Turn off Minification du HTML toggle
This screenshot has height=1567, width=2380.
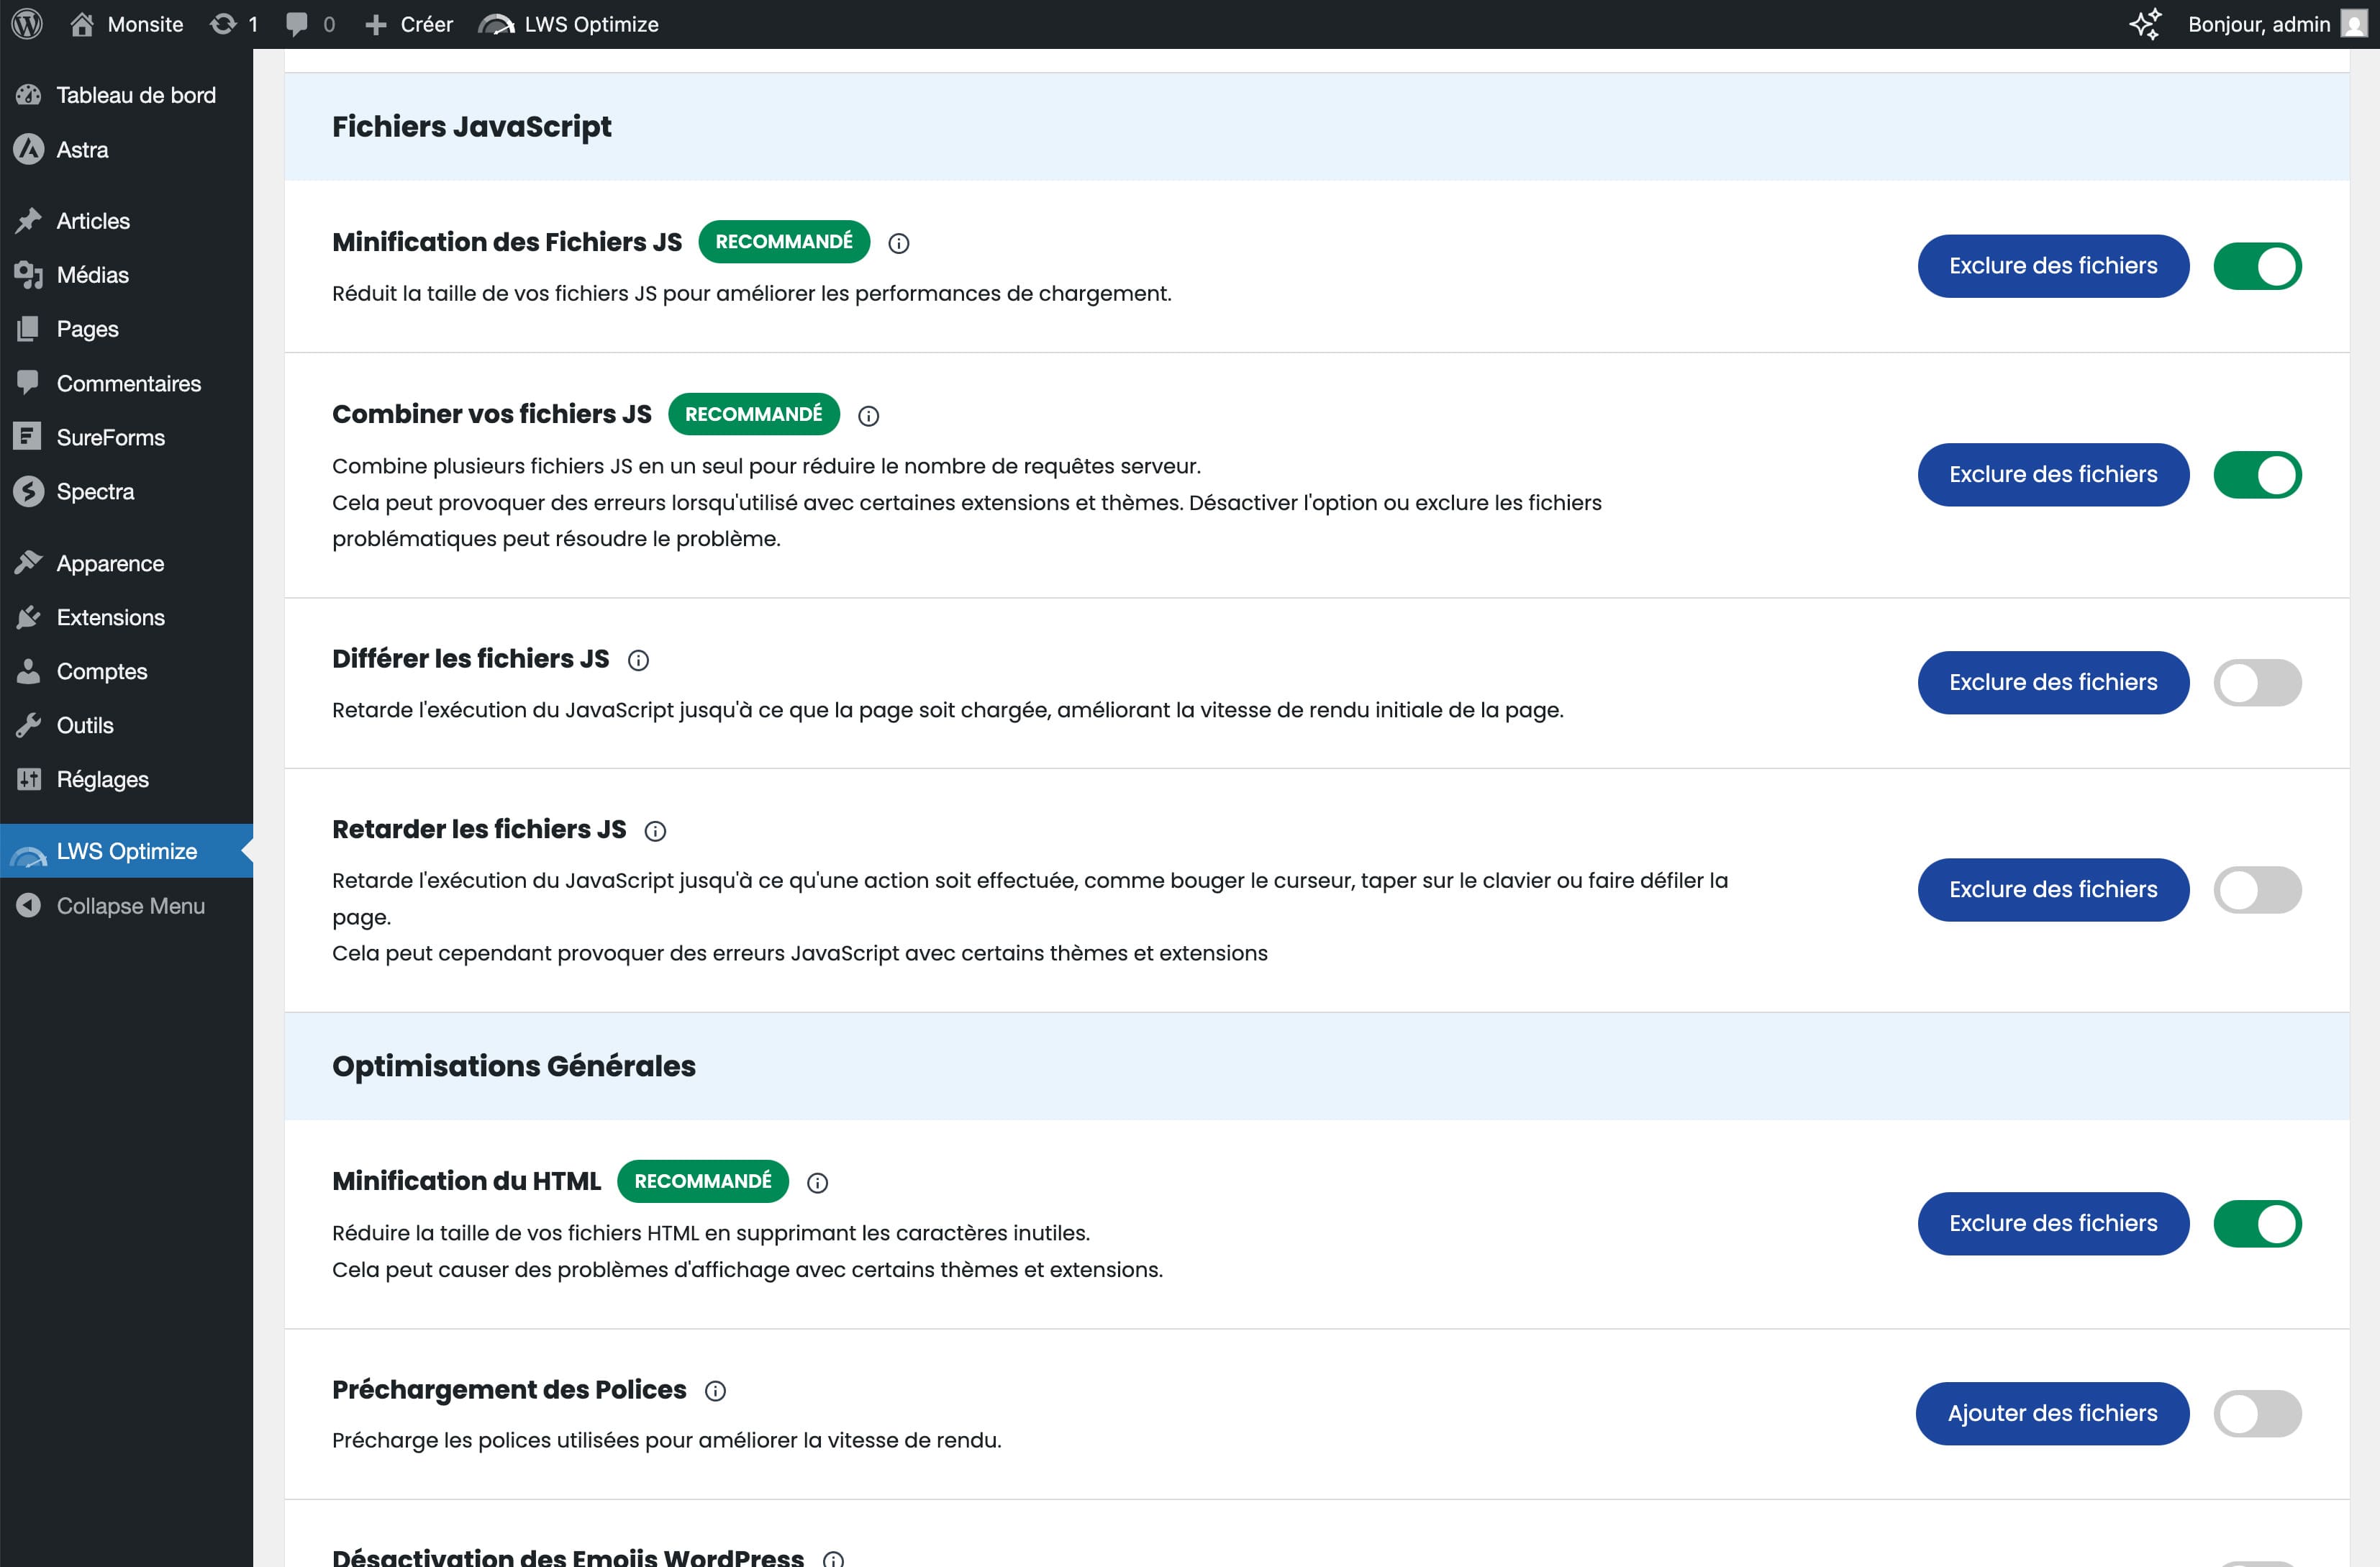click(x=2256, y=1223)
